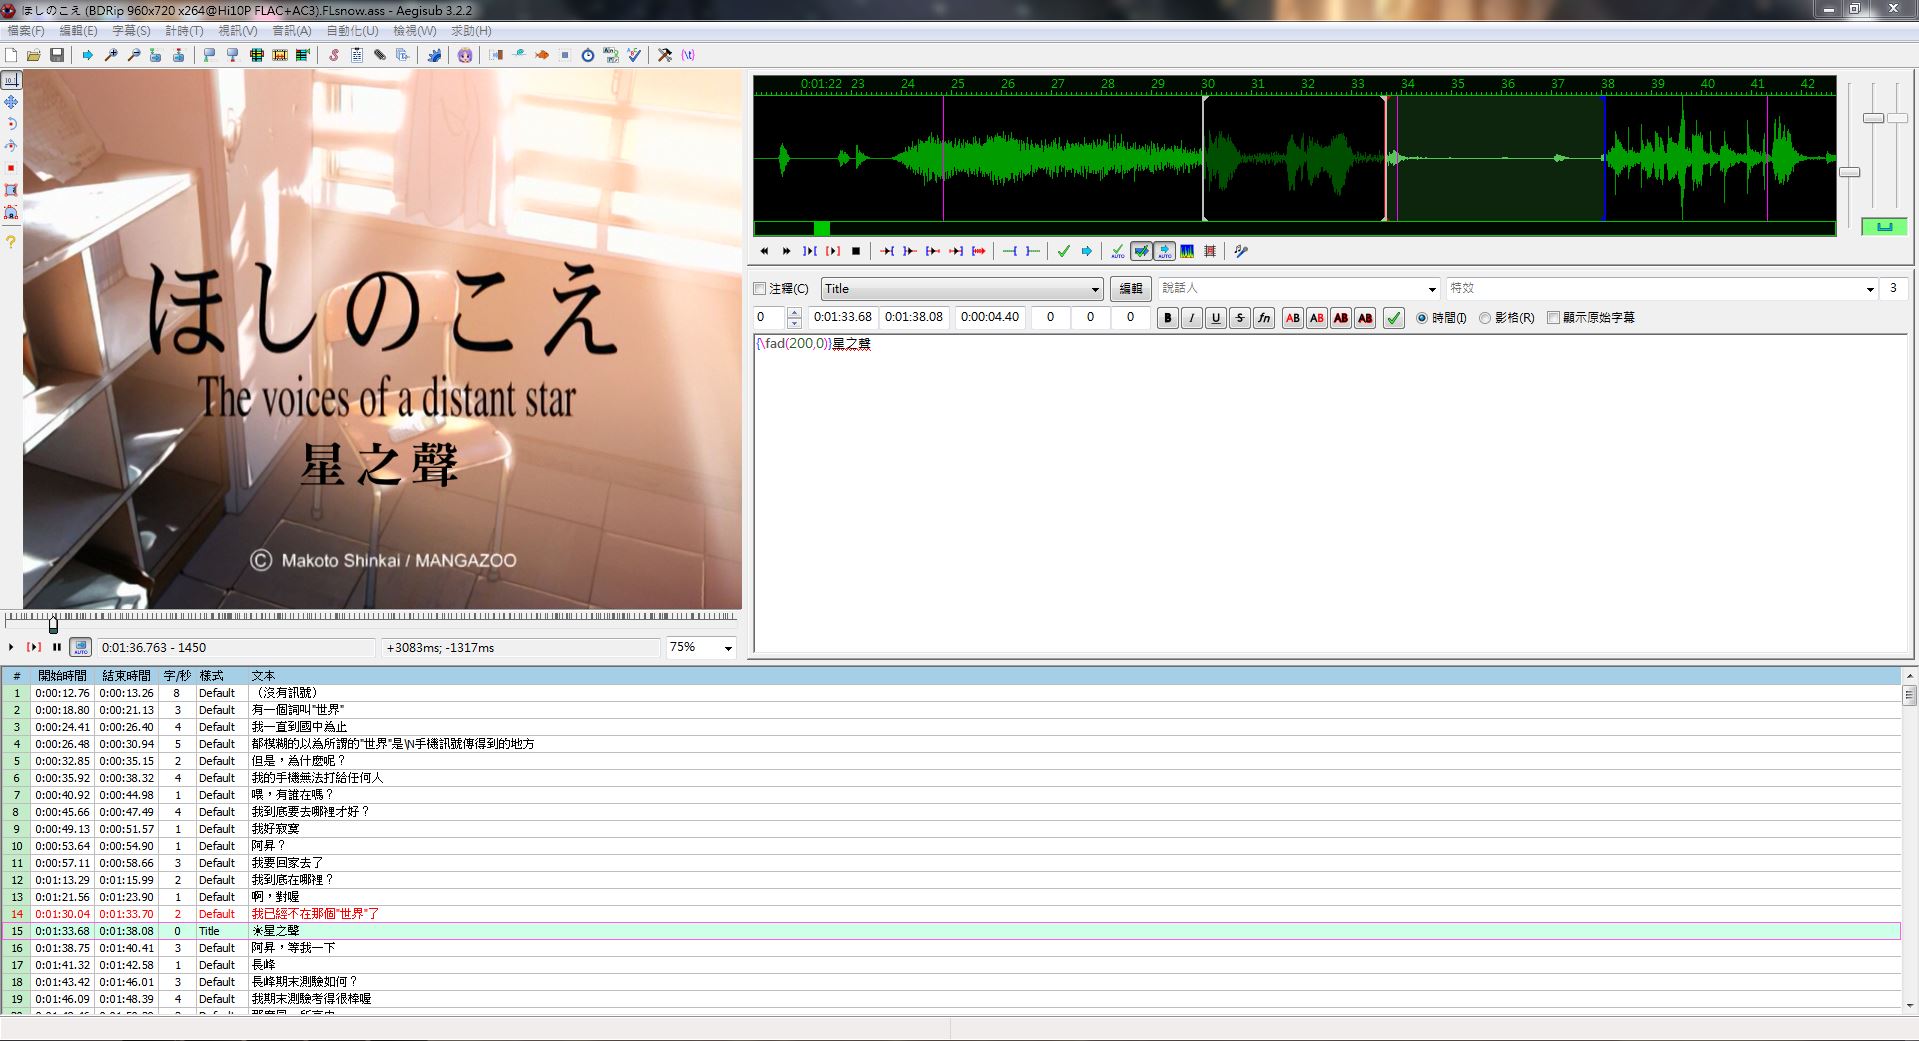Viewport: 1919px width, 1041px height.
Task: Open the 檔案(F) file menu
Action: [x=26, y=31]
